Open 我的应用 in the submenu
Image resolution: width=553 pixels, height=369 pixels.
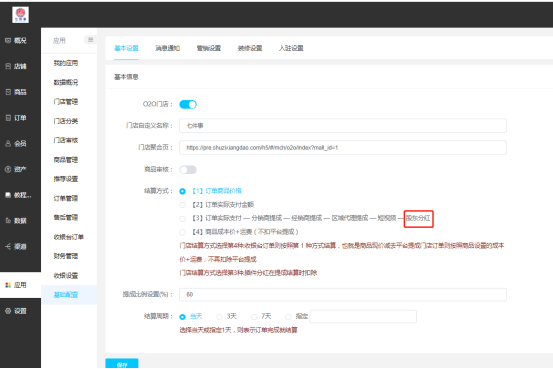[66, 63]
